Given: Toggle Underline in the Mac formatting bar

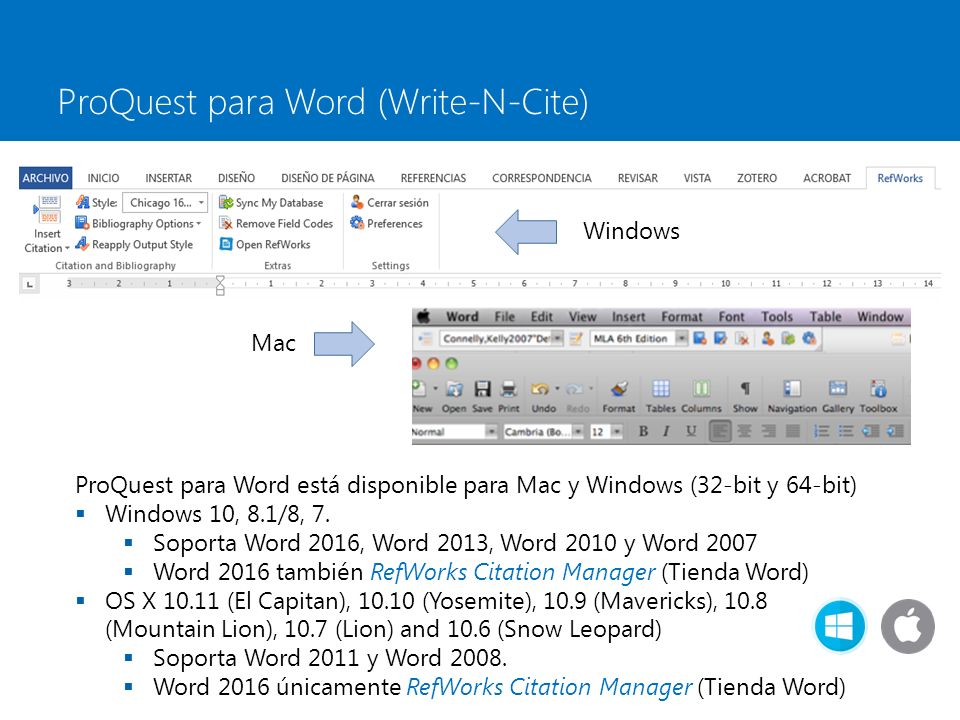Looking at the screenshot, I should [x=691, y=432].
